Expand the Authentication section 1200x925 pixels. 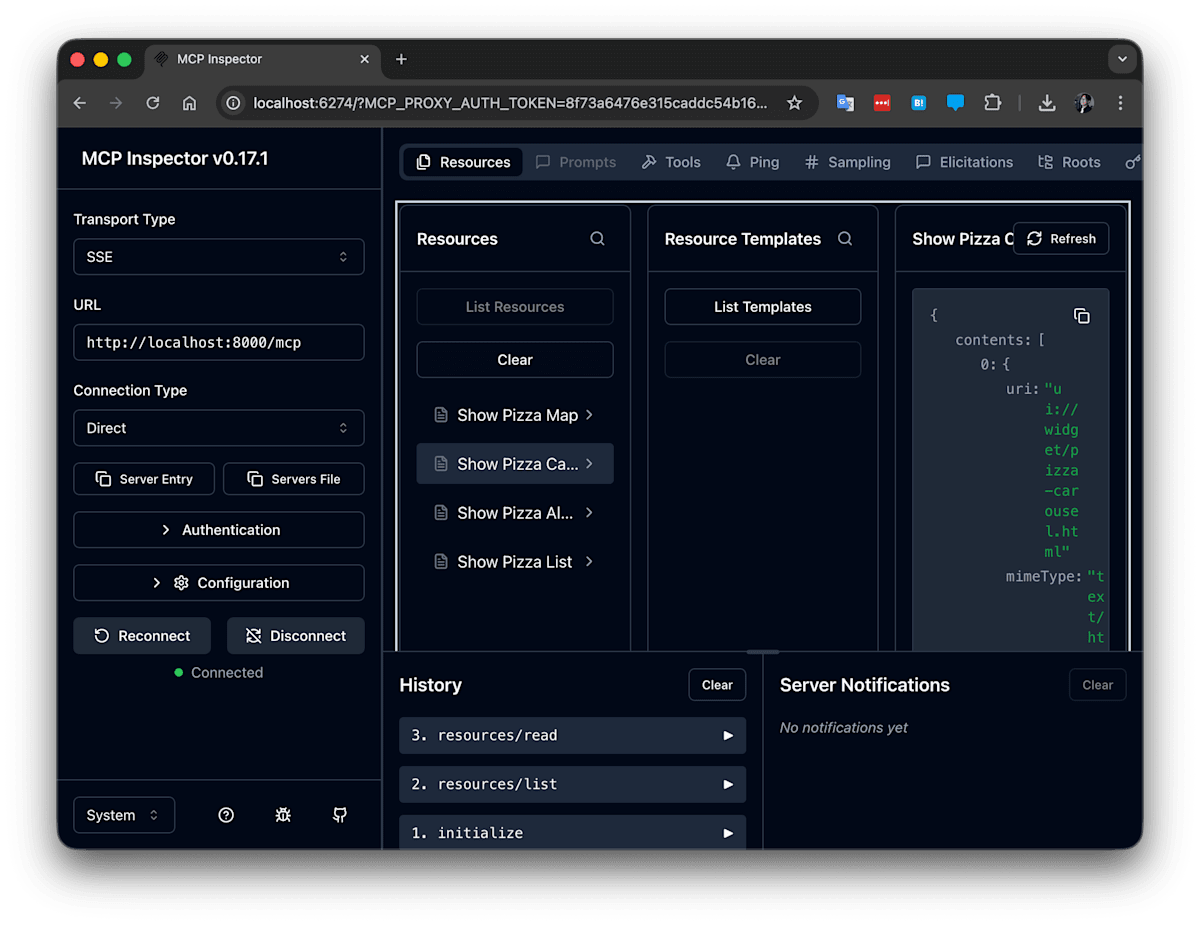tap(219, 530)
